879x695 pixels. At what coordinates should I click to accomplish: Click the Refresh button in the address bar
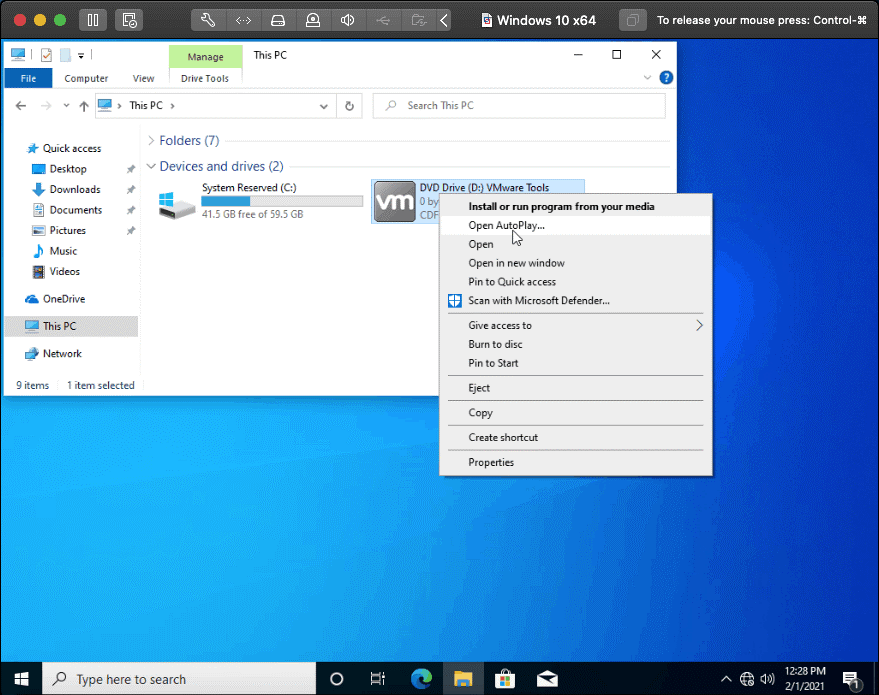[x=349, y=105]
